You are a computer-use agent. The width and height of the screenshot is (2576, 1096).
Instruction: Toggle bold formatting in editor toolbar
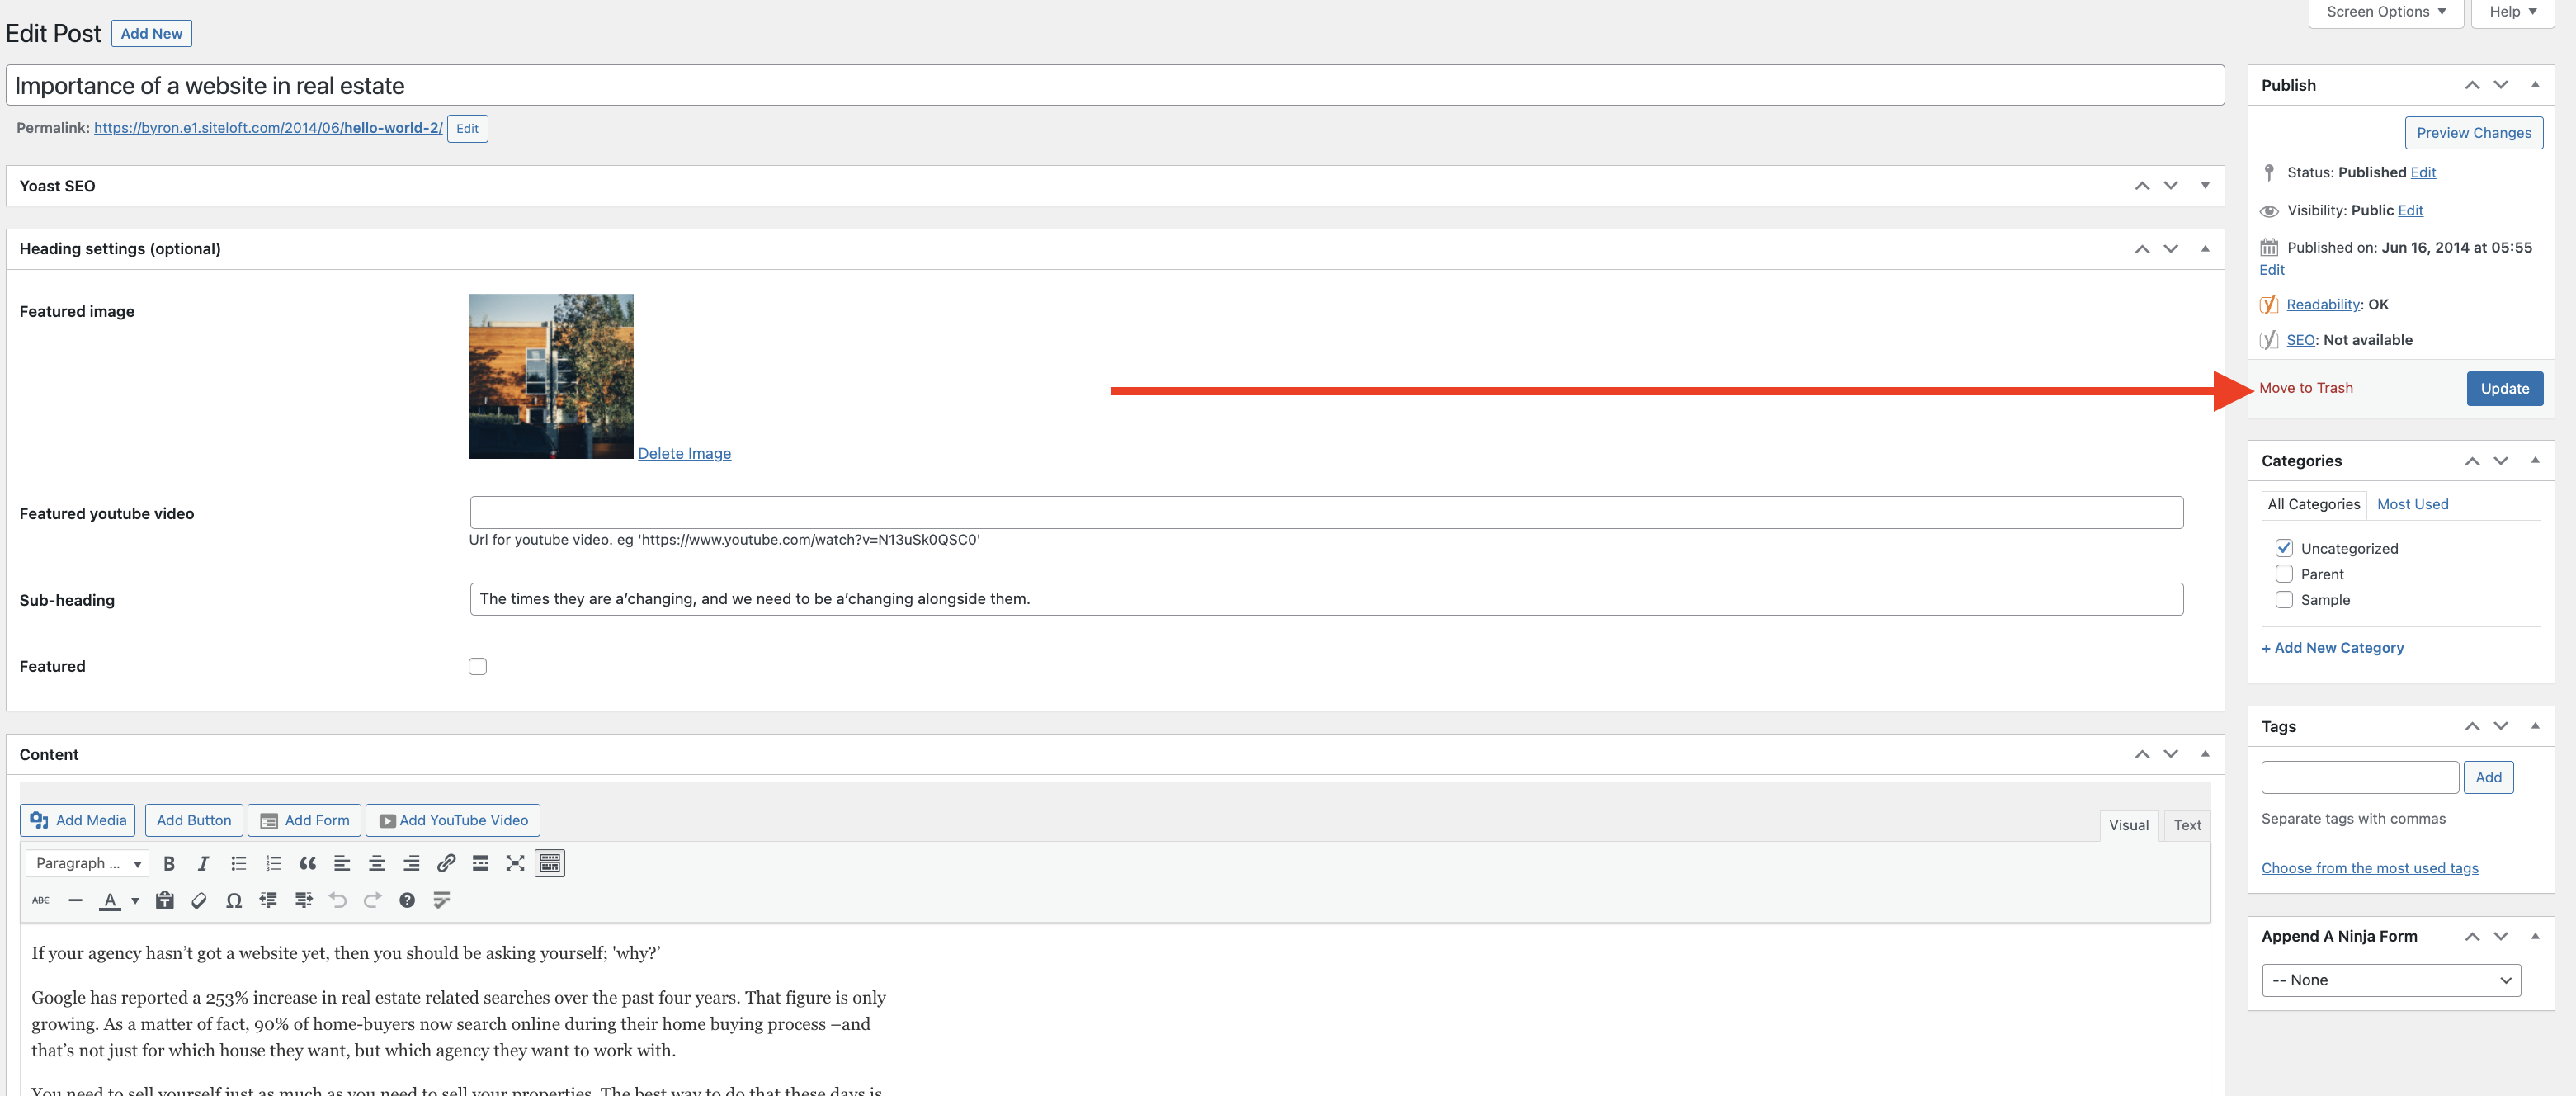[169, 863]
